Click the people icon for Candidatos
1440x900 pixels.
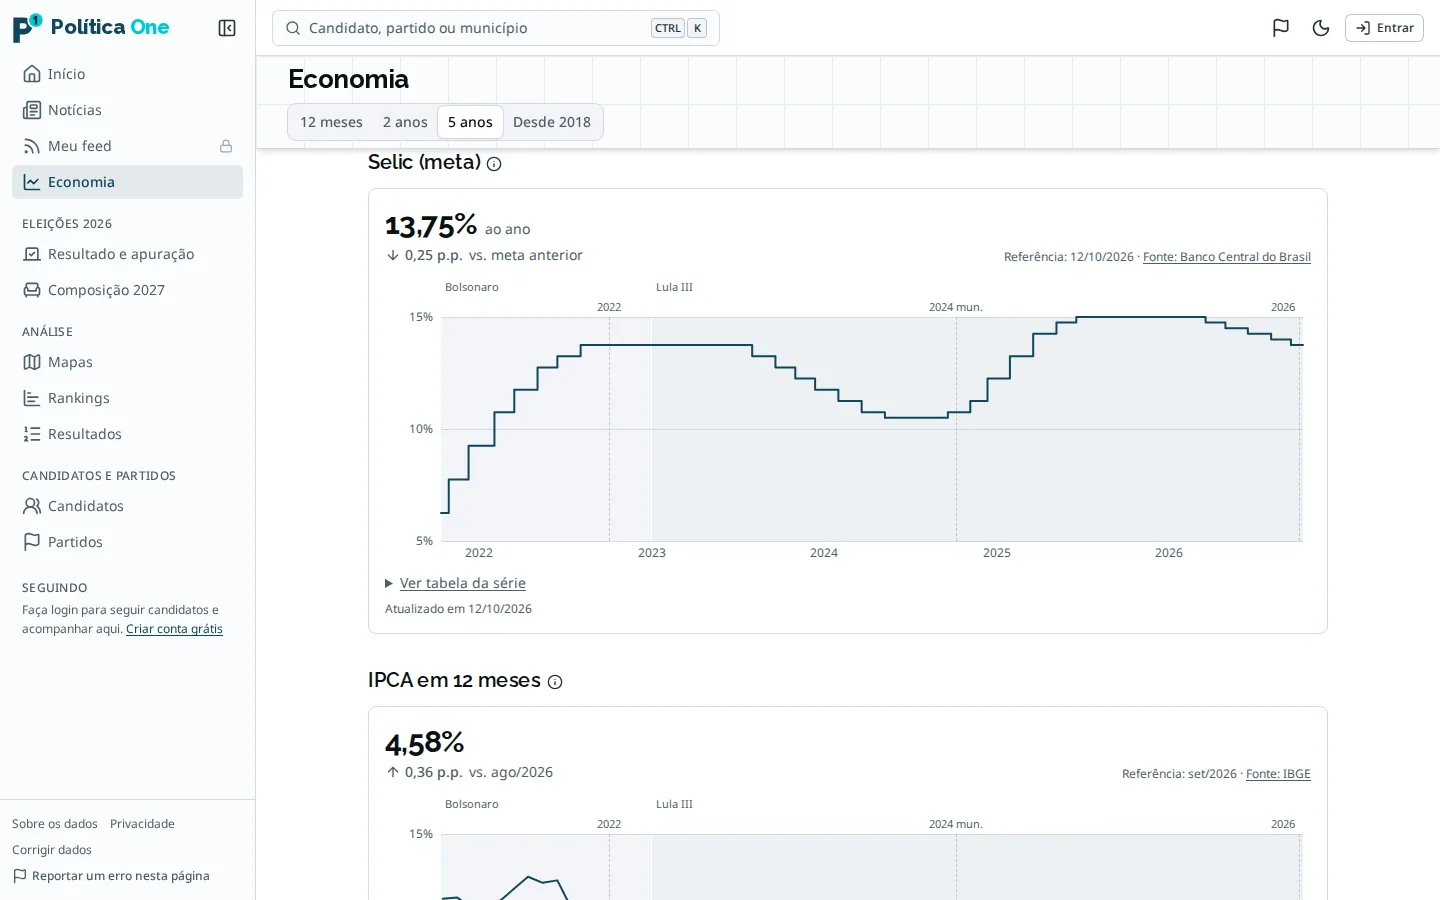(x=32, y=506)
